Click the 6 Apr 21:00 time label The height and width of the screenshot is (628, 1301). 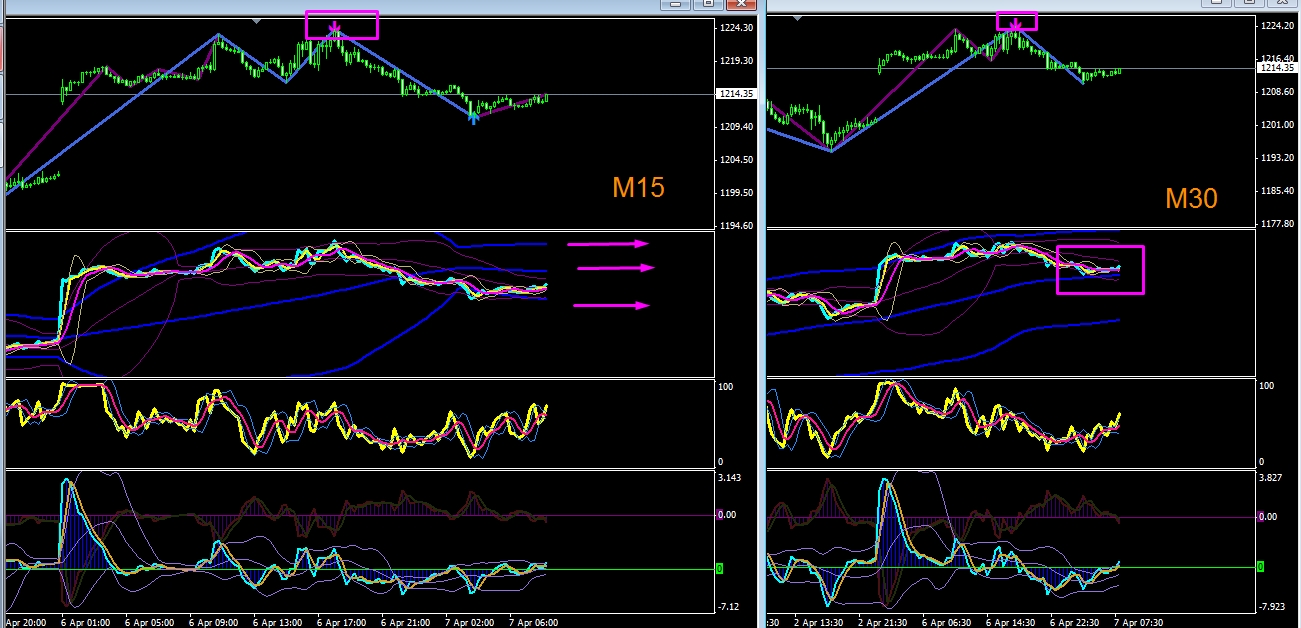coord(404,621)
